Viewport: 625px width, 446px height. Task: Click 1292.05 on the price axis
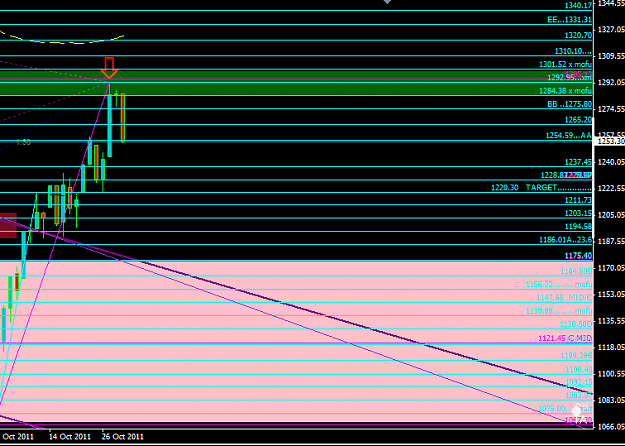click(x=611, y=82)
